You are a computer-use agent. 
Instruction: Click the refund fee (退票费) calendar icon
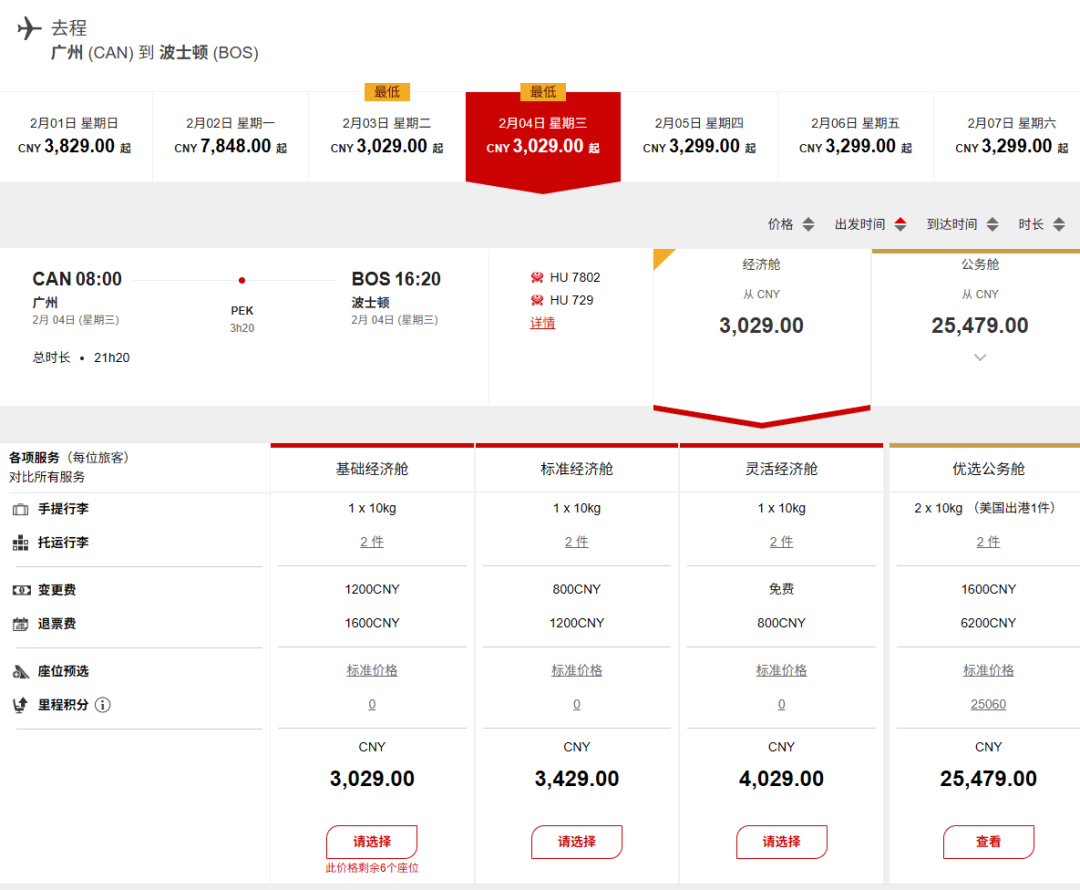[x=20, y=624]
